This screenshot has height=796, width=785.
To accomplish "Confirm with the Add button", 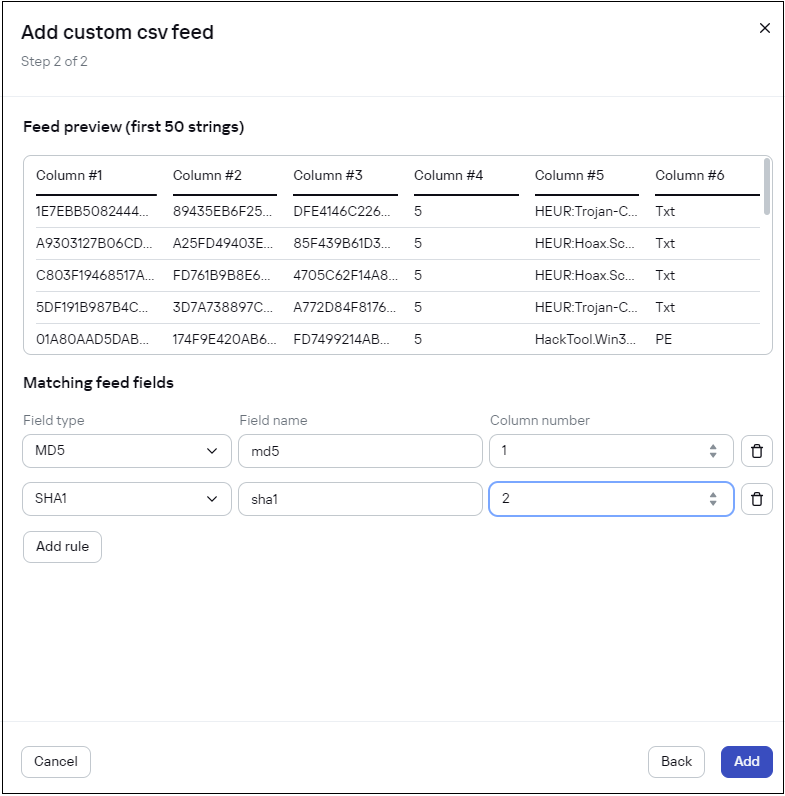I will click(747, 762).
